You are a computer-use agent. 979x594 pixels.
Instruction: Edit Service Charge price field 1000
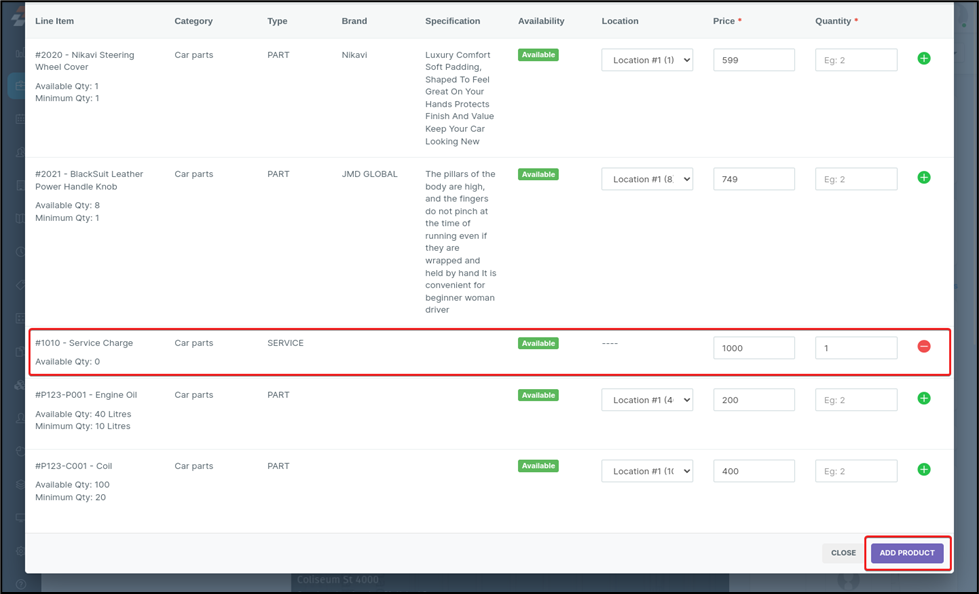pos(754,348)
